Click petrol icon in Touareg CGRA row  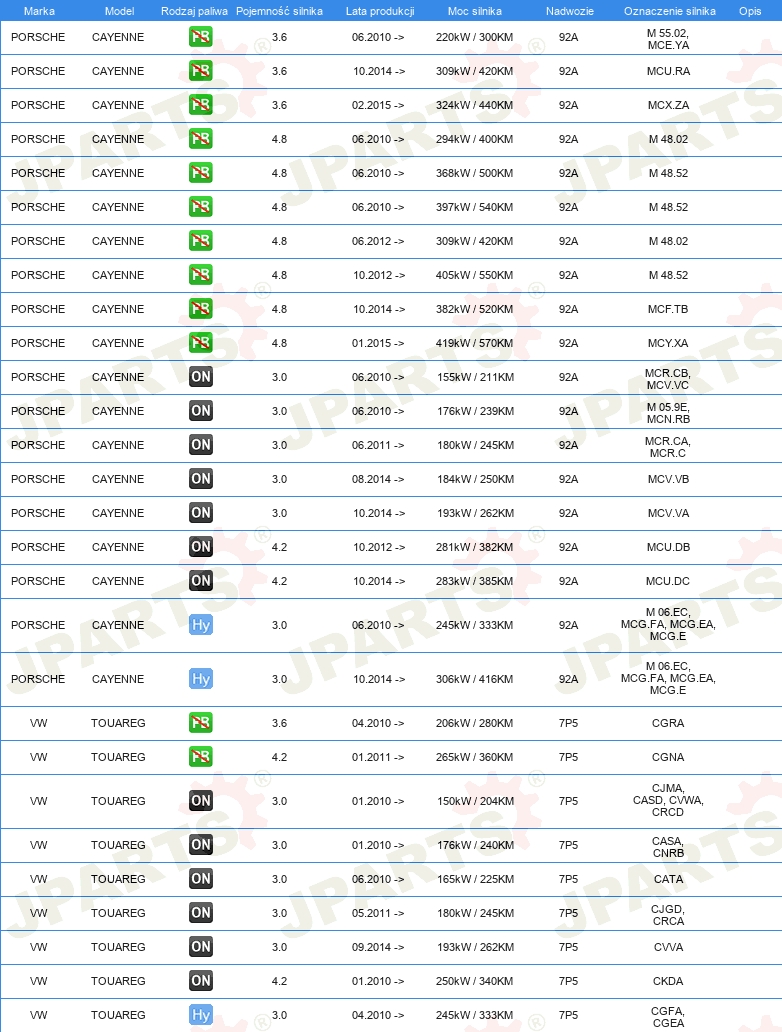click(201, 723)
